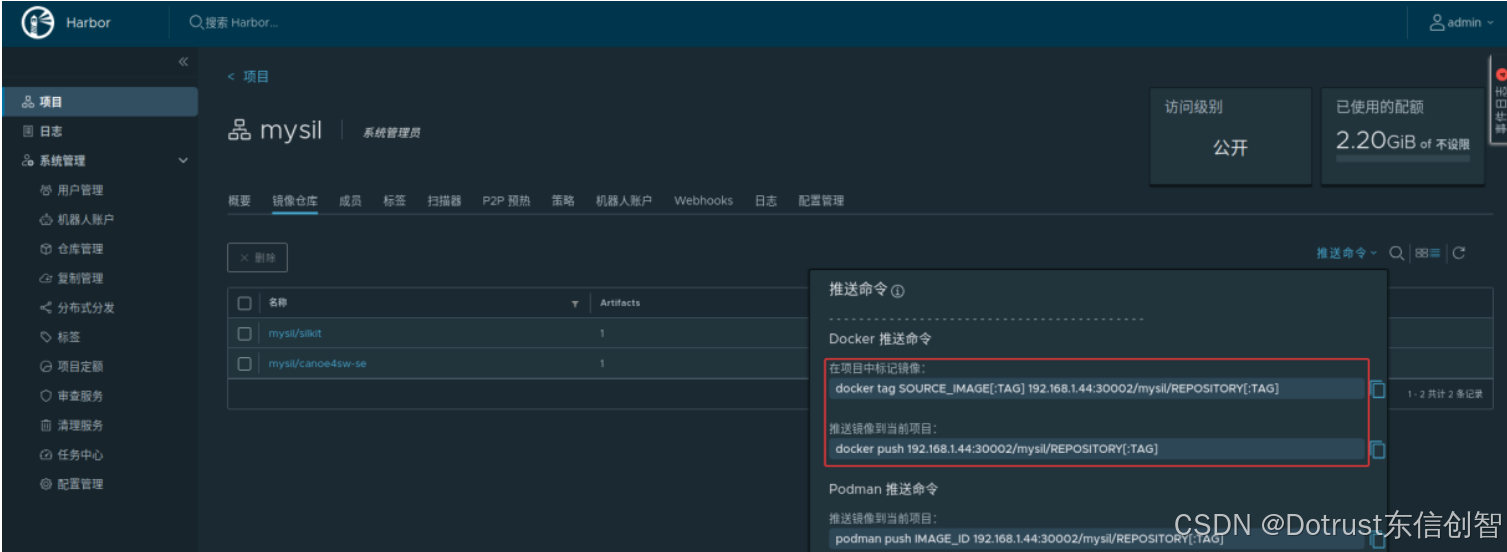The width and height of the screenshot is (1507, 552).
Task: Click the 已使用的配额 usage bar
Action: point(1403,158)
